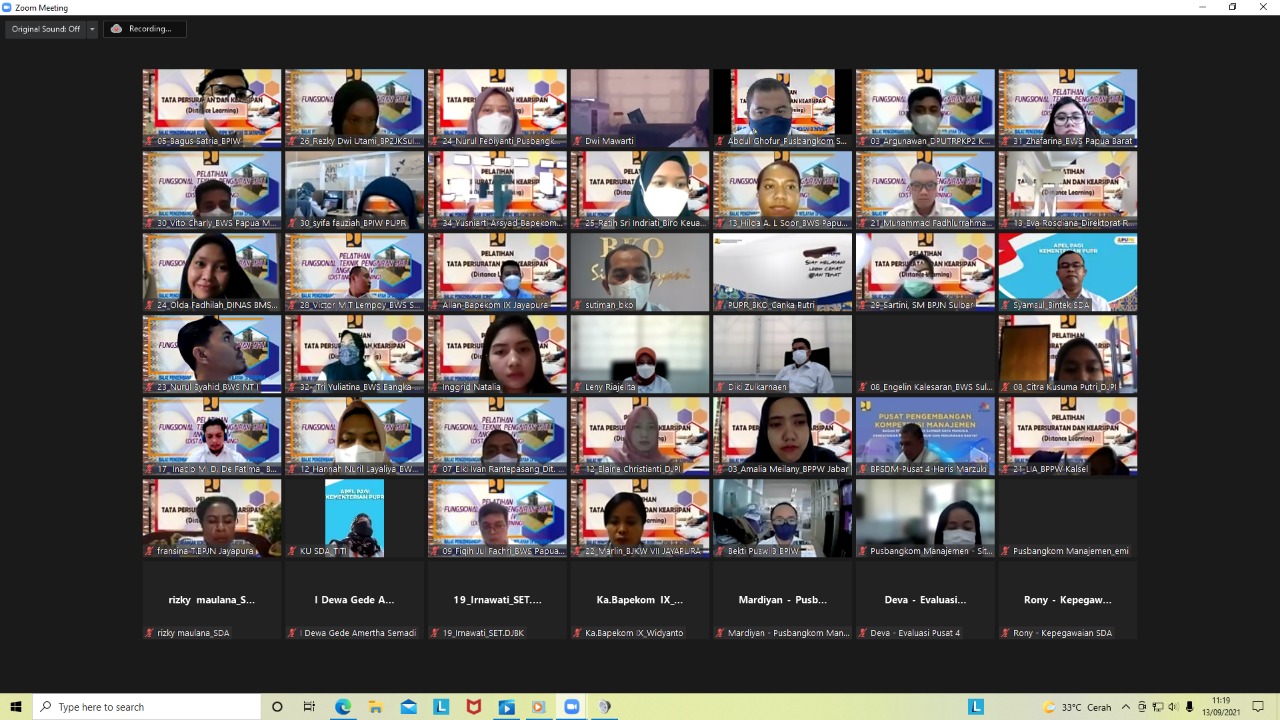Select the Didi Zulkarnaen video tile
Image resolution: width=1280 pixels, height=720 pixels.
(x=782, y=354)
